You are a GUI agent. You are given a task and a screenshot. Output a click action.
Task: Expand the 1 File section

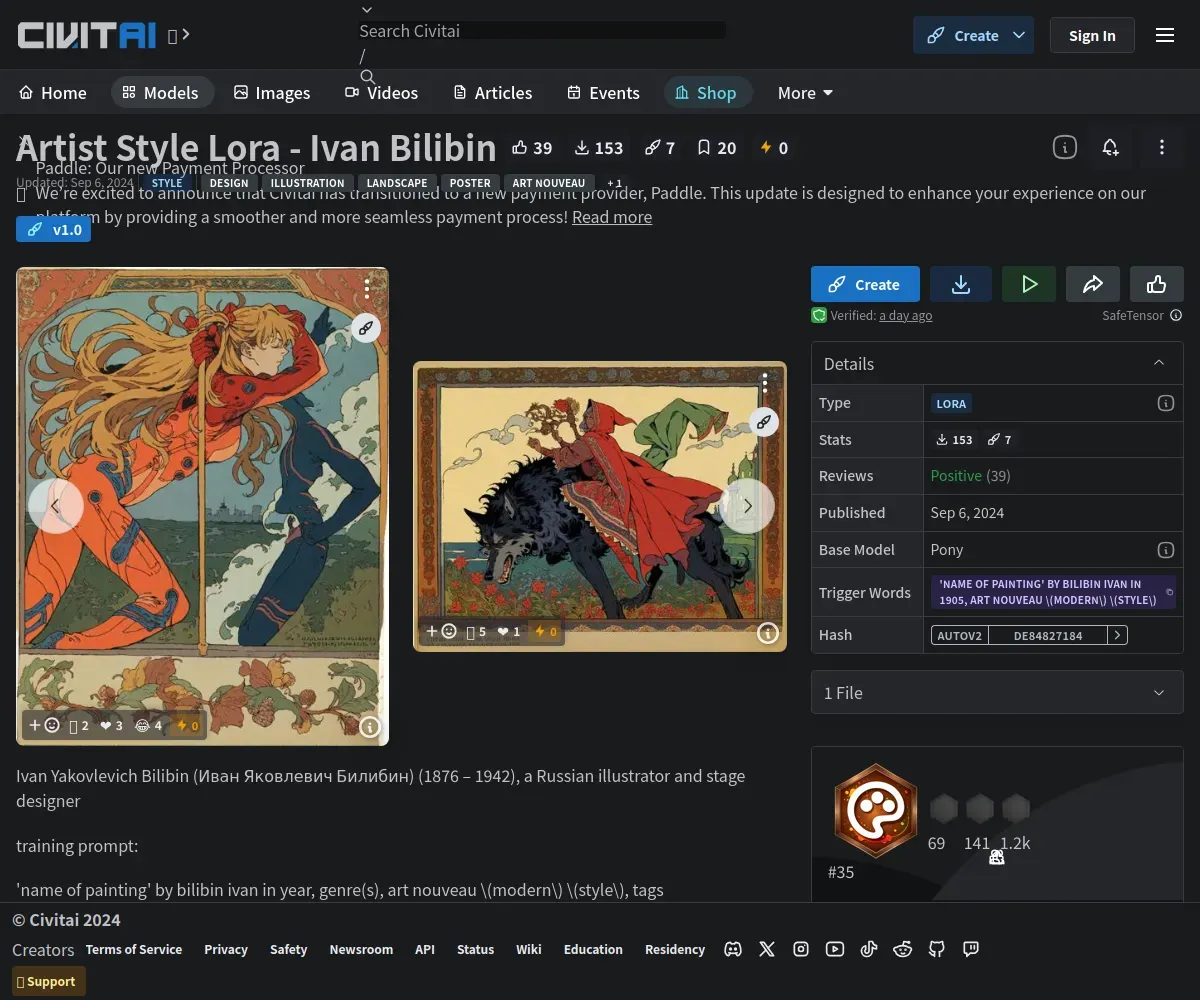click(x=997, y=692)
